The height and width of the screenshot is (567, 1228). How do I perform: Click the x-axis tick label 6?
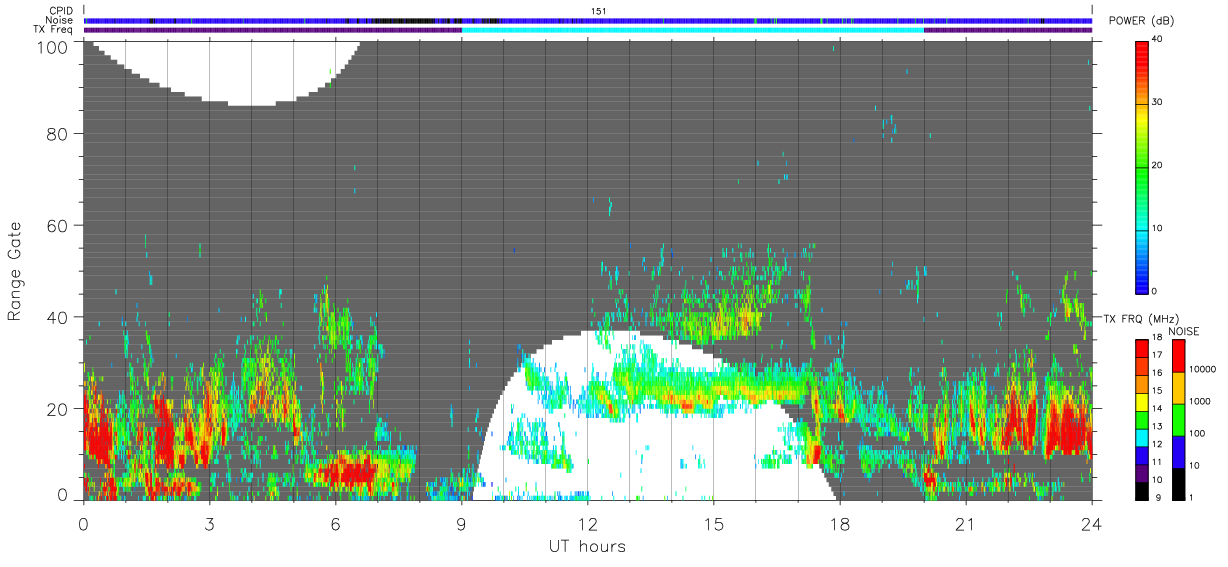[x=335, y=523]
